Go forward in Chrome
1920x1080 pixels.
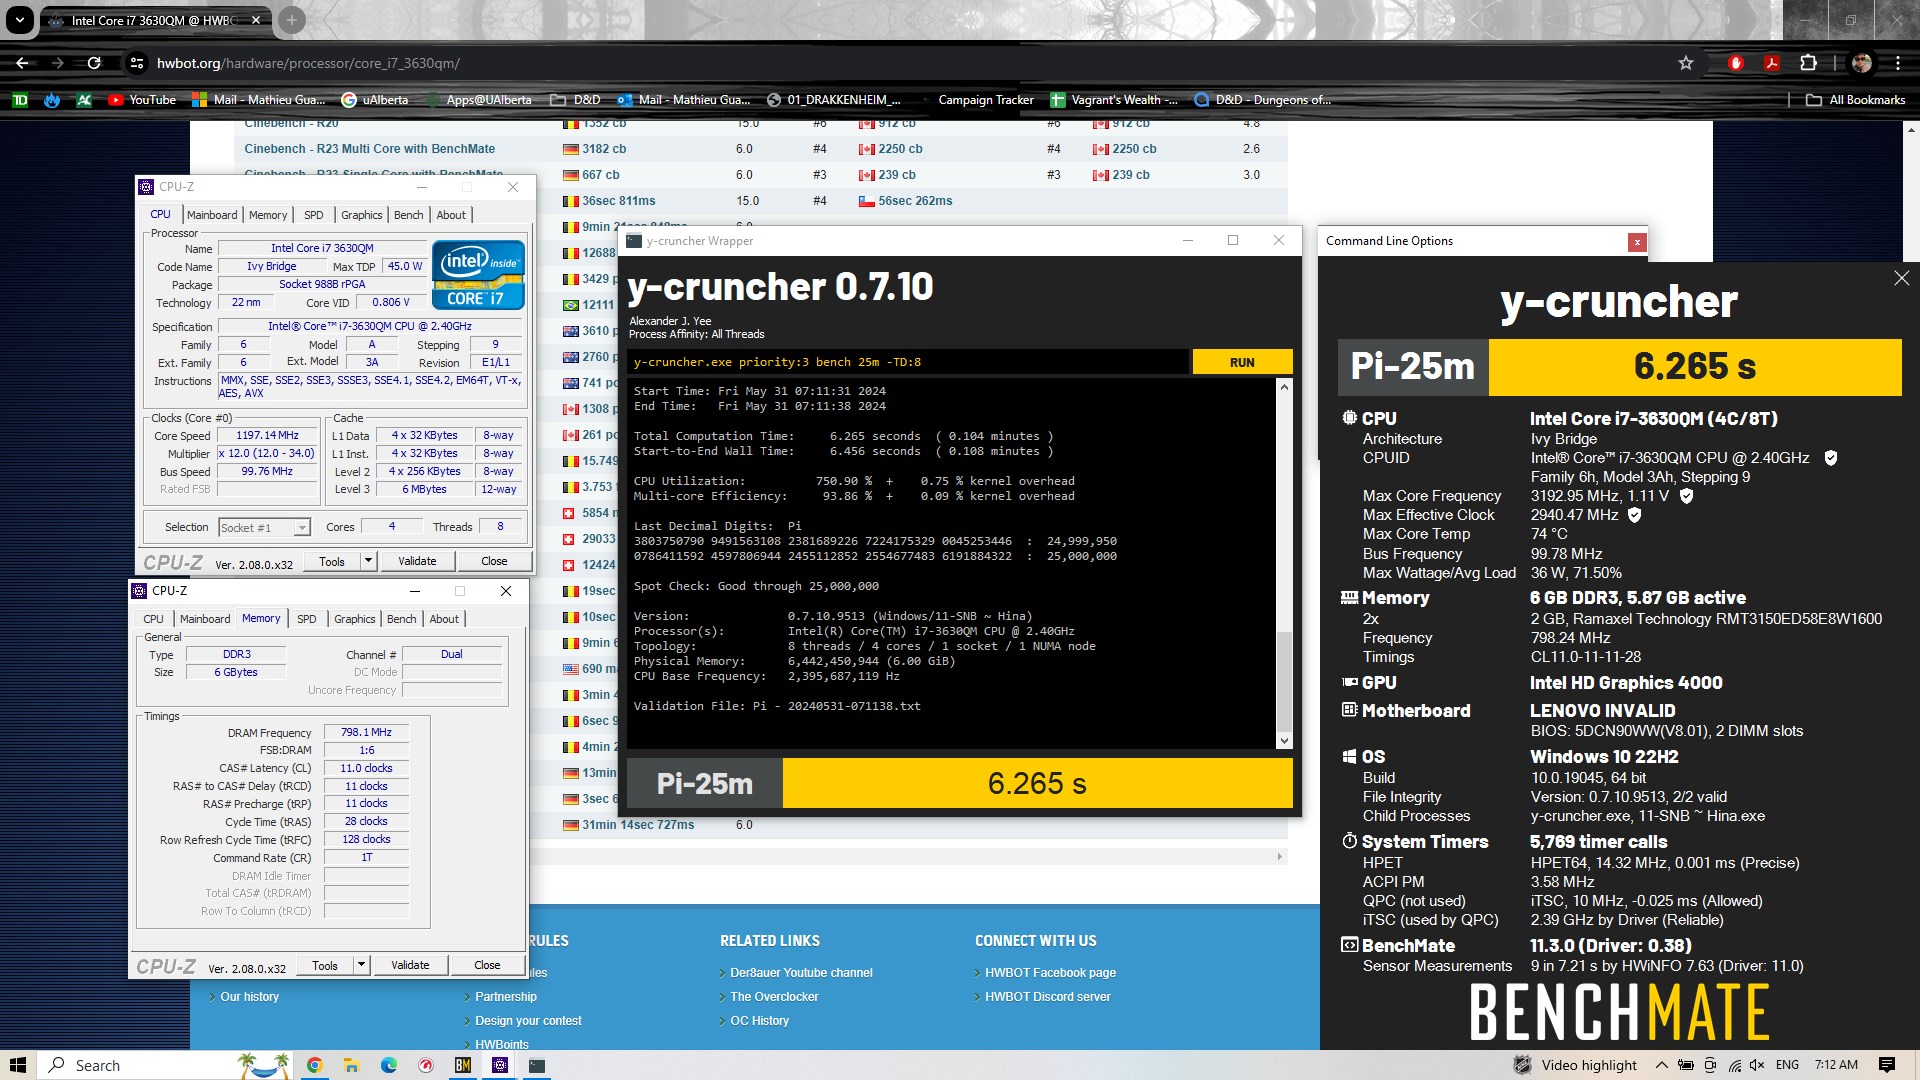tap(58, 63)
